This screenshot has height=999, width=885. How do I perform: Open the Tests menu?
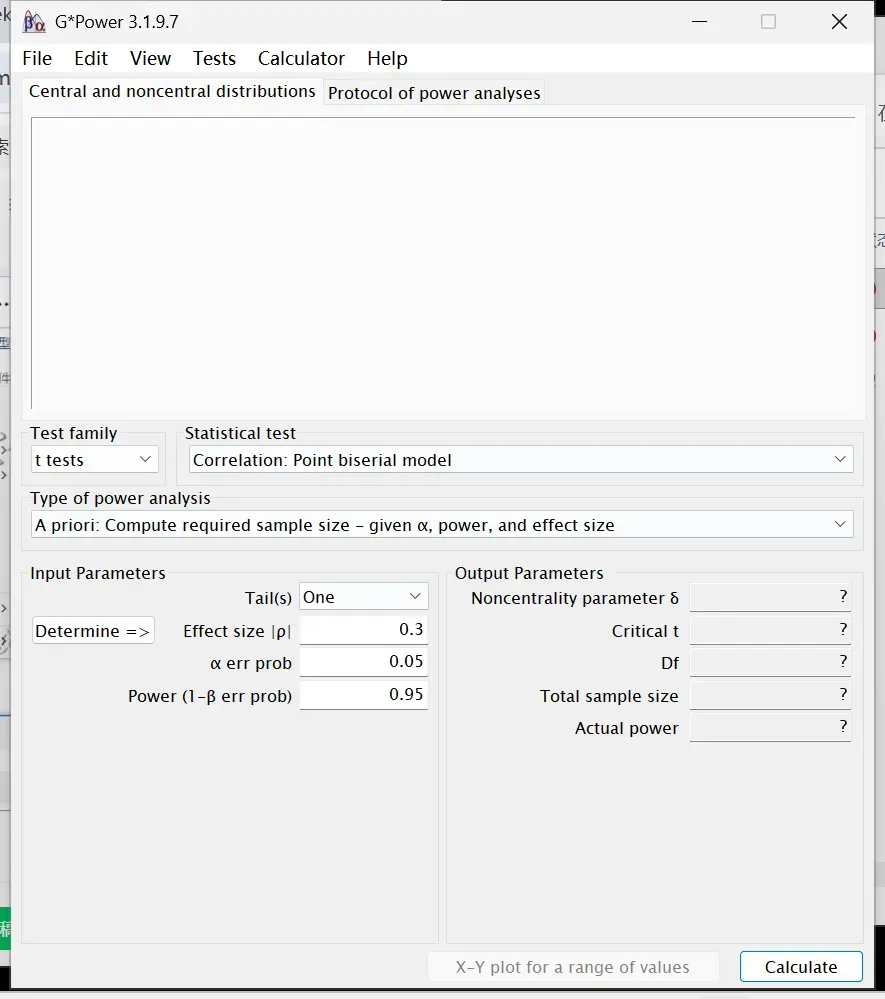214,59
